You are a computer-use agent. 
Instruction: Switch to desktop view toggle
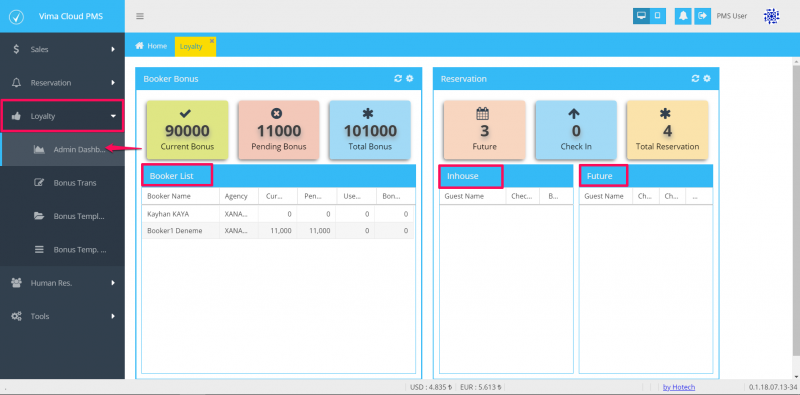[x=641, y=16]
